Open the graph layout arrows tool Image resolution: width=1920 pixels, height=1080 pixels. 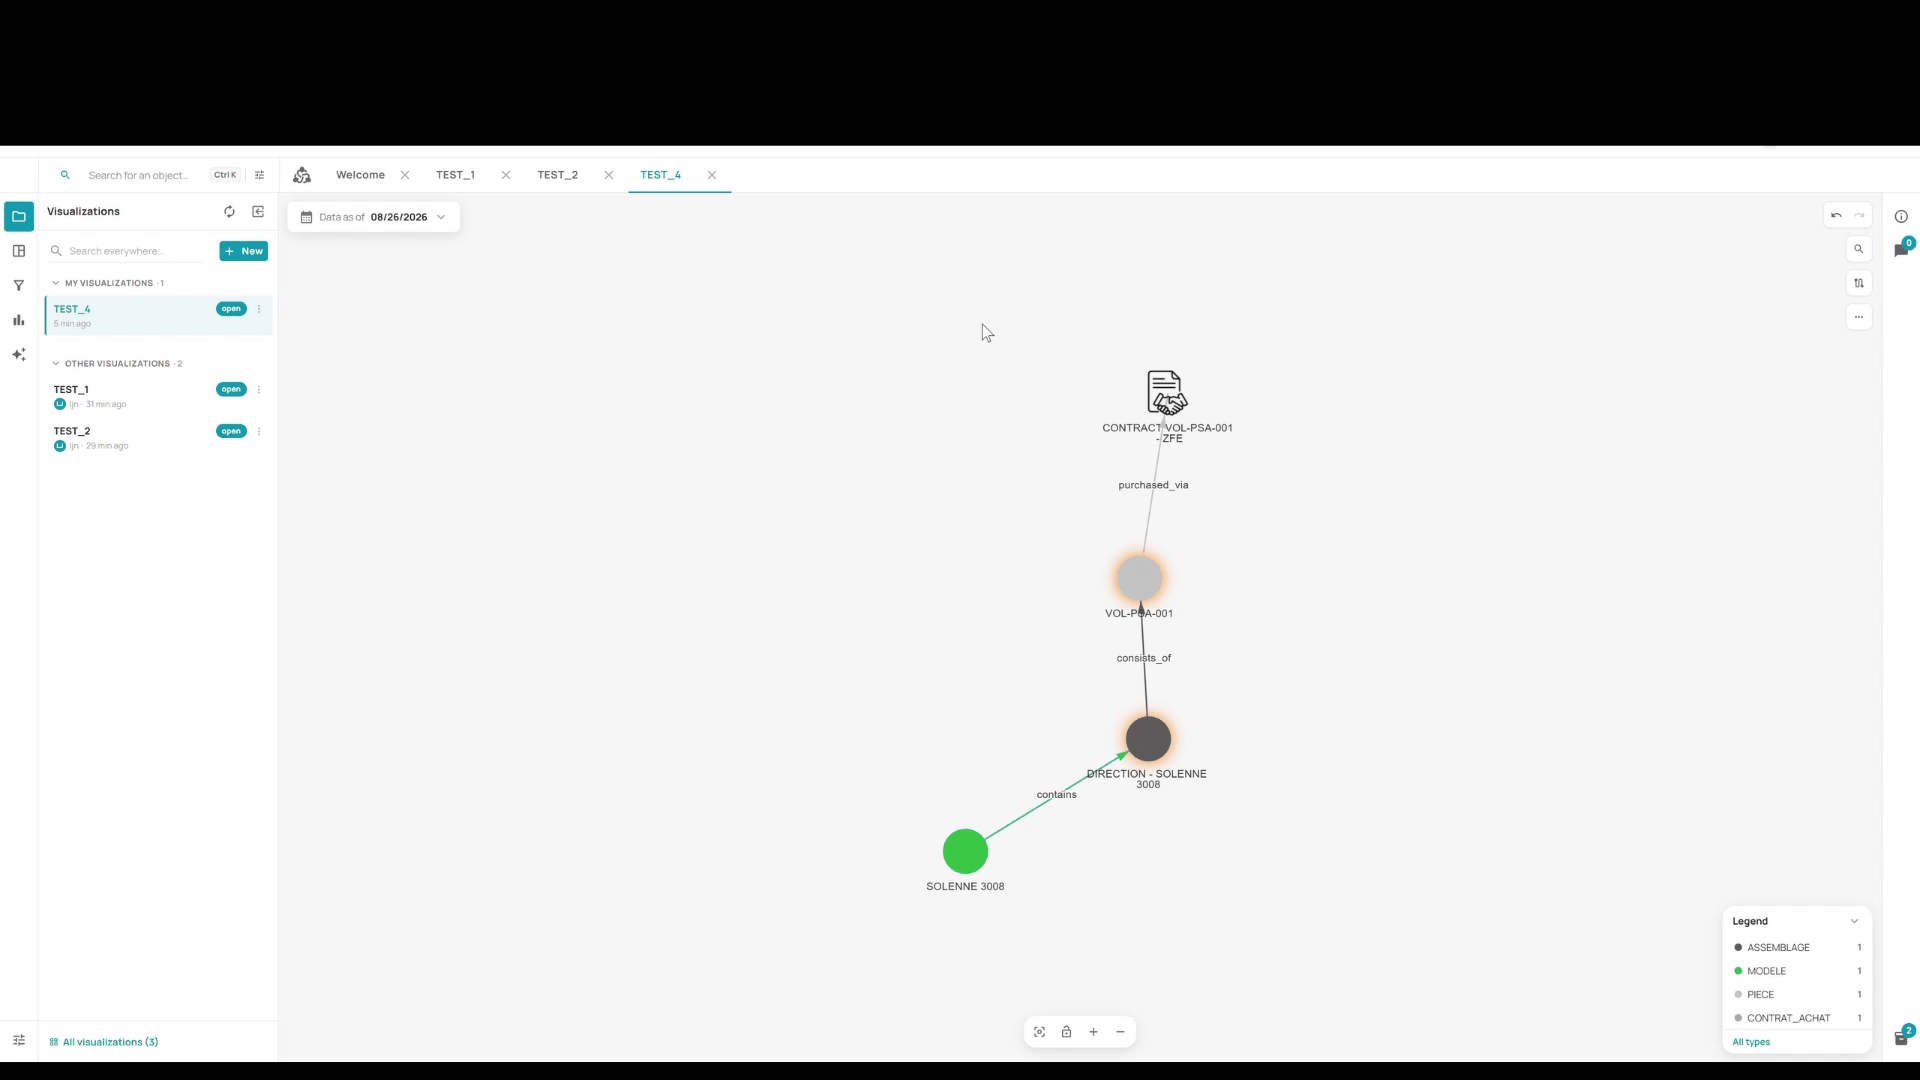1859,283
